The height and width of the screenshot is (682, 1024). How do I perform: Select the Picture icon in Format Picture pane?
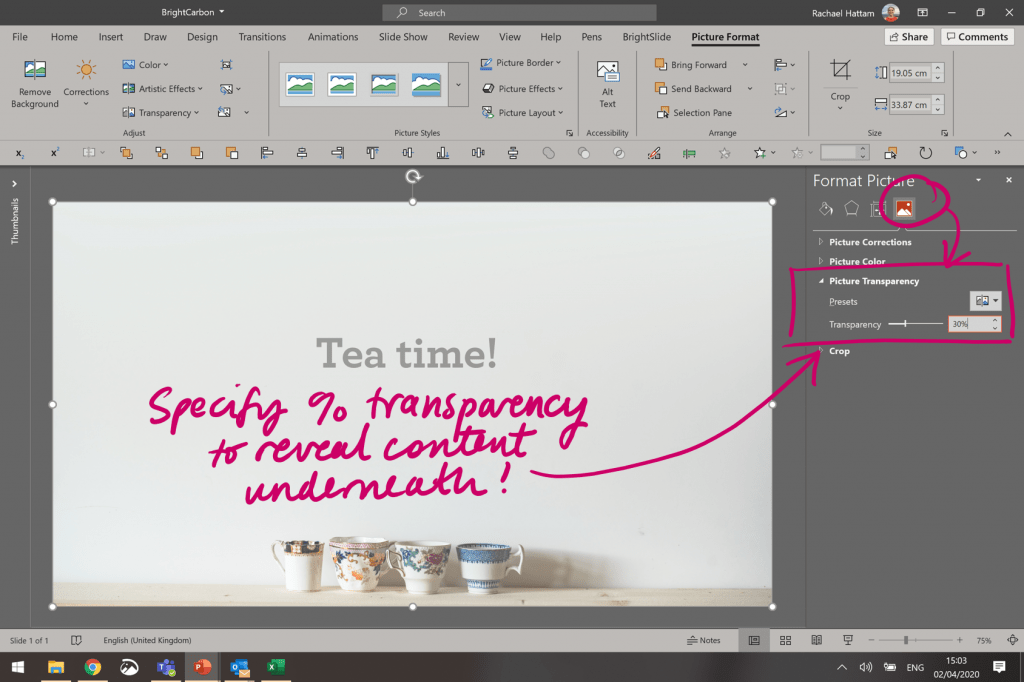click(x=902, y=208)
